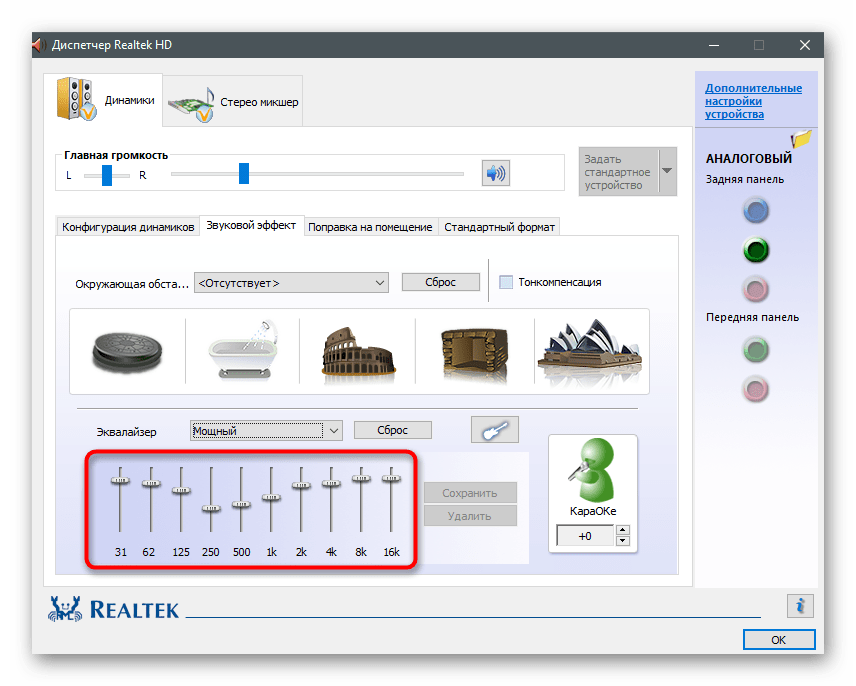Select the green rear panel audio jack
Viewport: 856px width, 686px height.
point(757,250)
